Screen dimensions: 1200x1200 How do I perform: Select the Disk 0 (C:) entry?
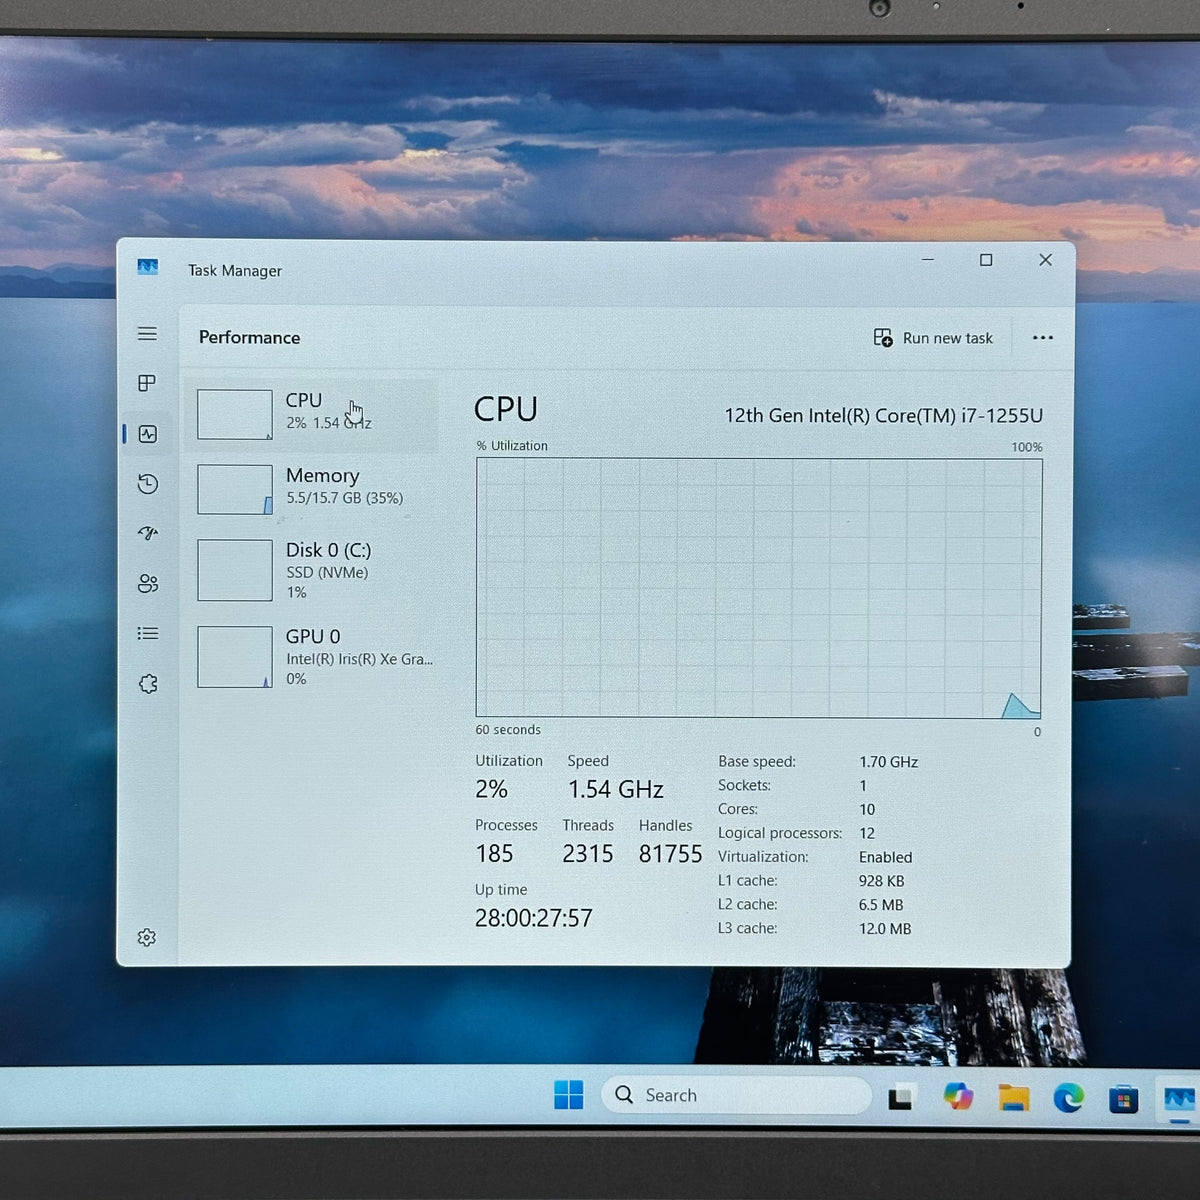pos(312,570)
